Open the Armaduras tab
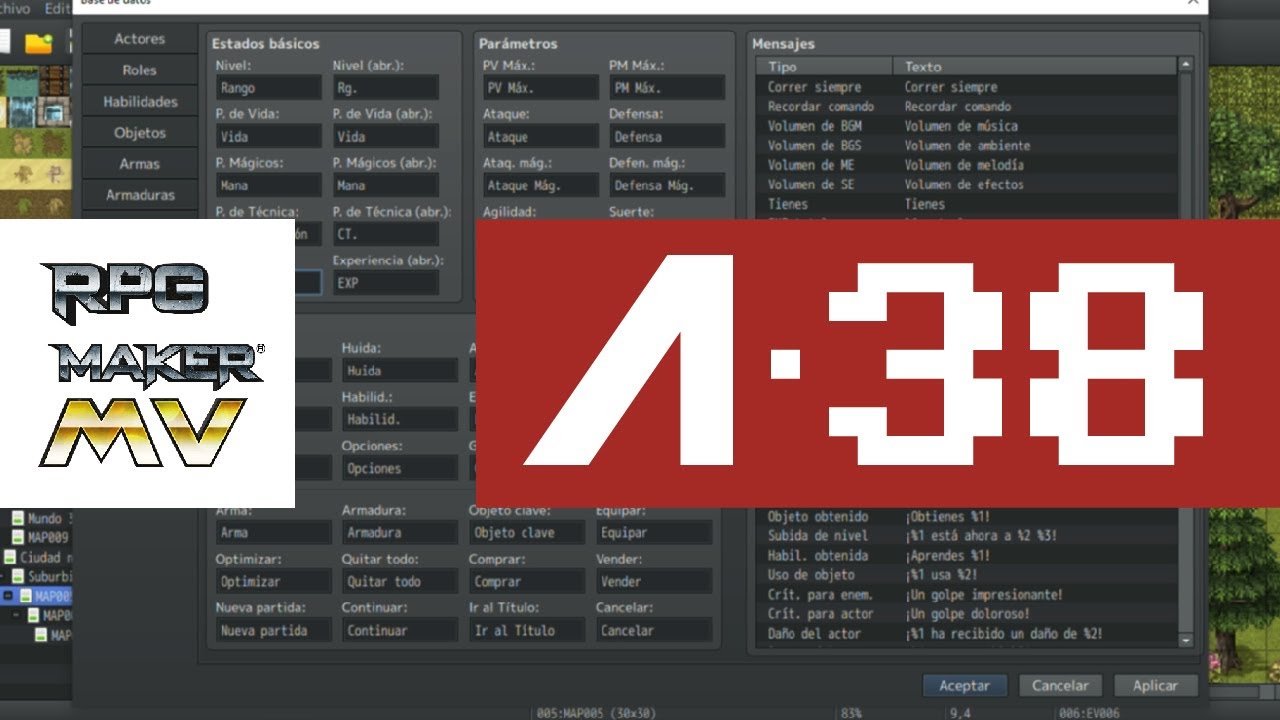The height and width of the screenshot is (720, 1280). coord(139,194)
